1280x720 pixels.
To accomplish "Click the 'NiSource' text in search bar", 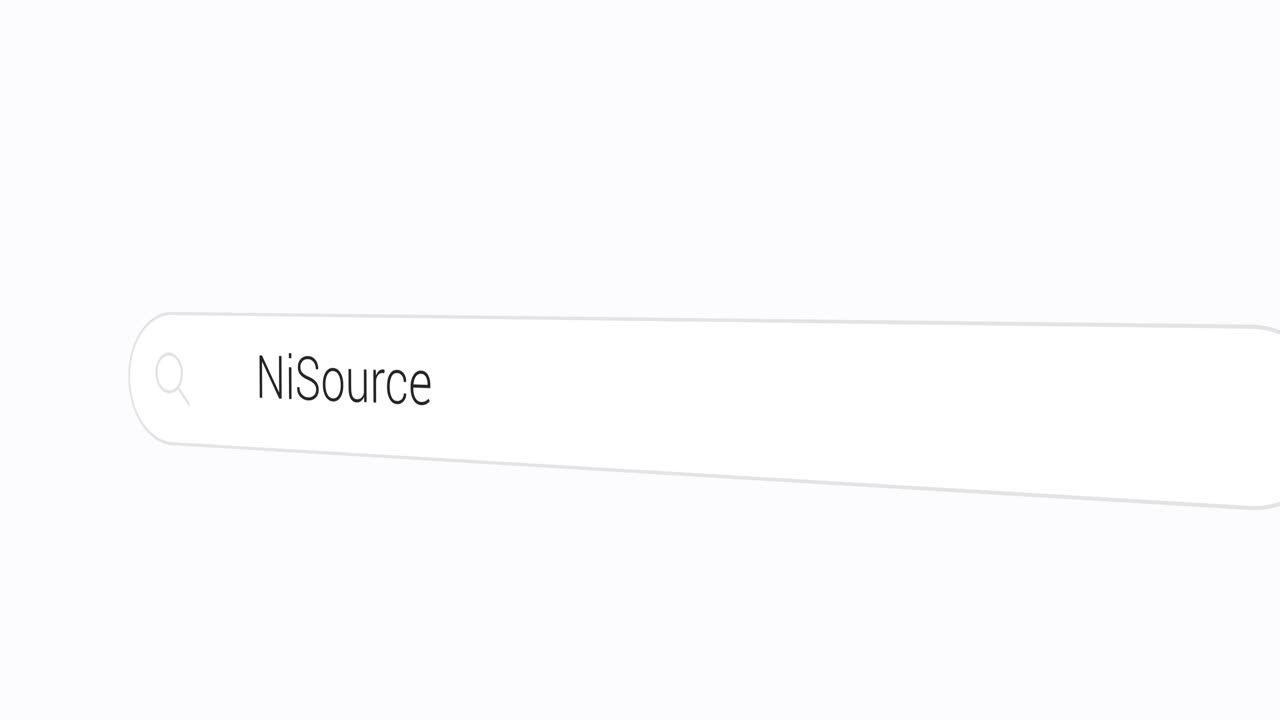I will pyautogui.click(x=343, y=380).
